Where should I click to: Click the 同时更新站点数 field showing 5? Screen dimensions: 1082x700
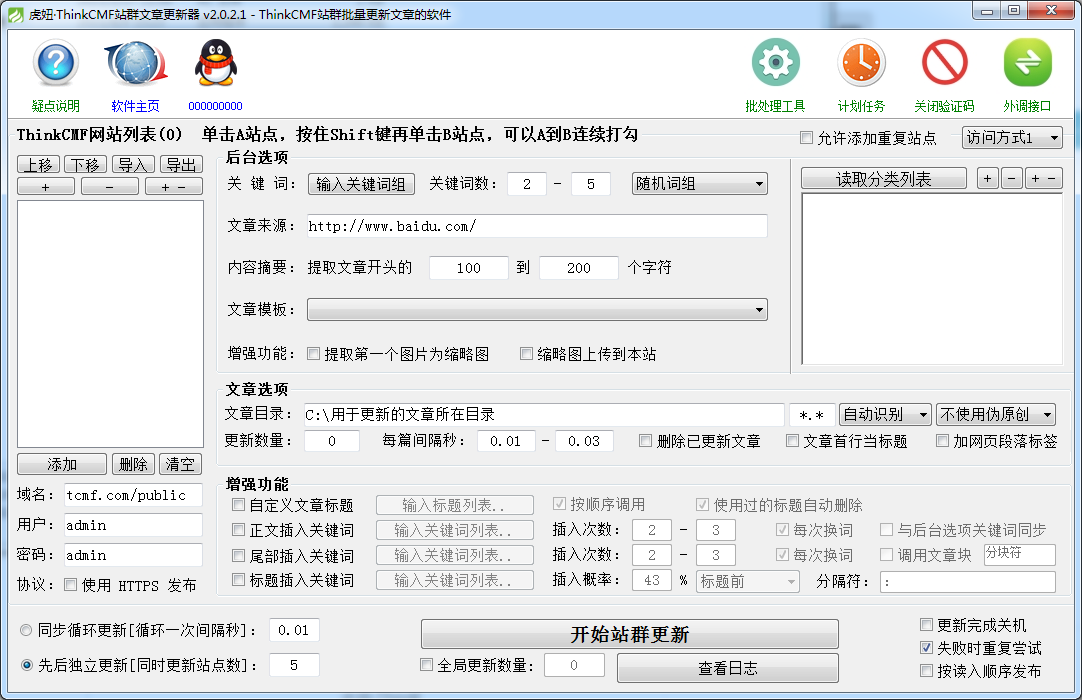(294, 665)
